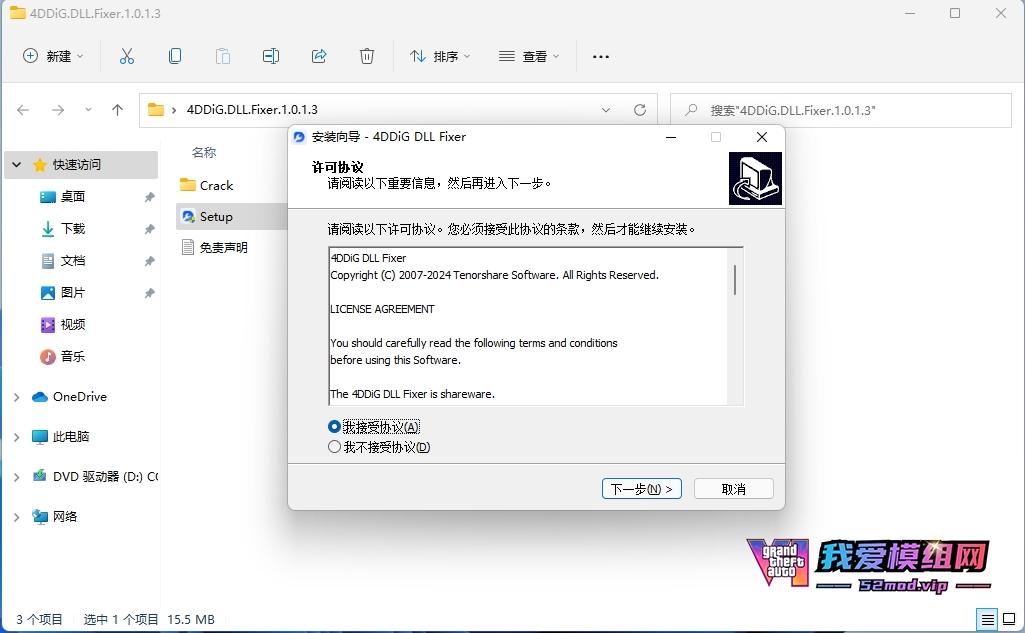Click the 名称 column header

(x=204, y=152)
